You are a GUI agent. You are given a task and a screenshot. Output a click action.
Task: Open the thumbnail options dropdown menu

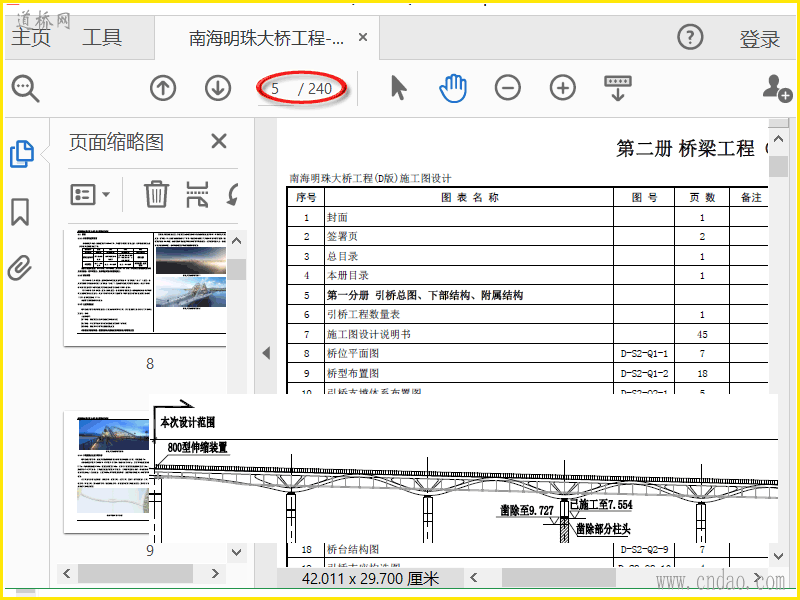90,194
